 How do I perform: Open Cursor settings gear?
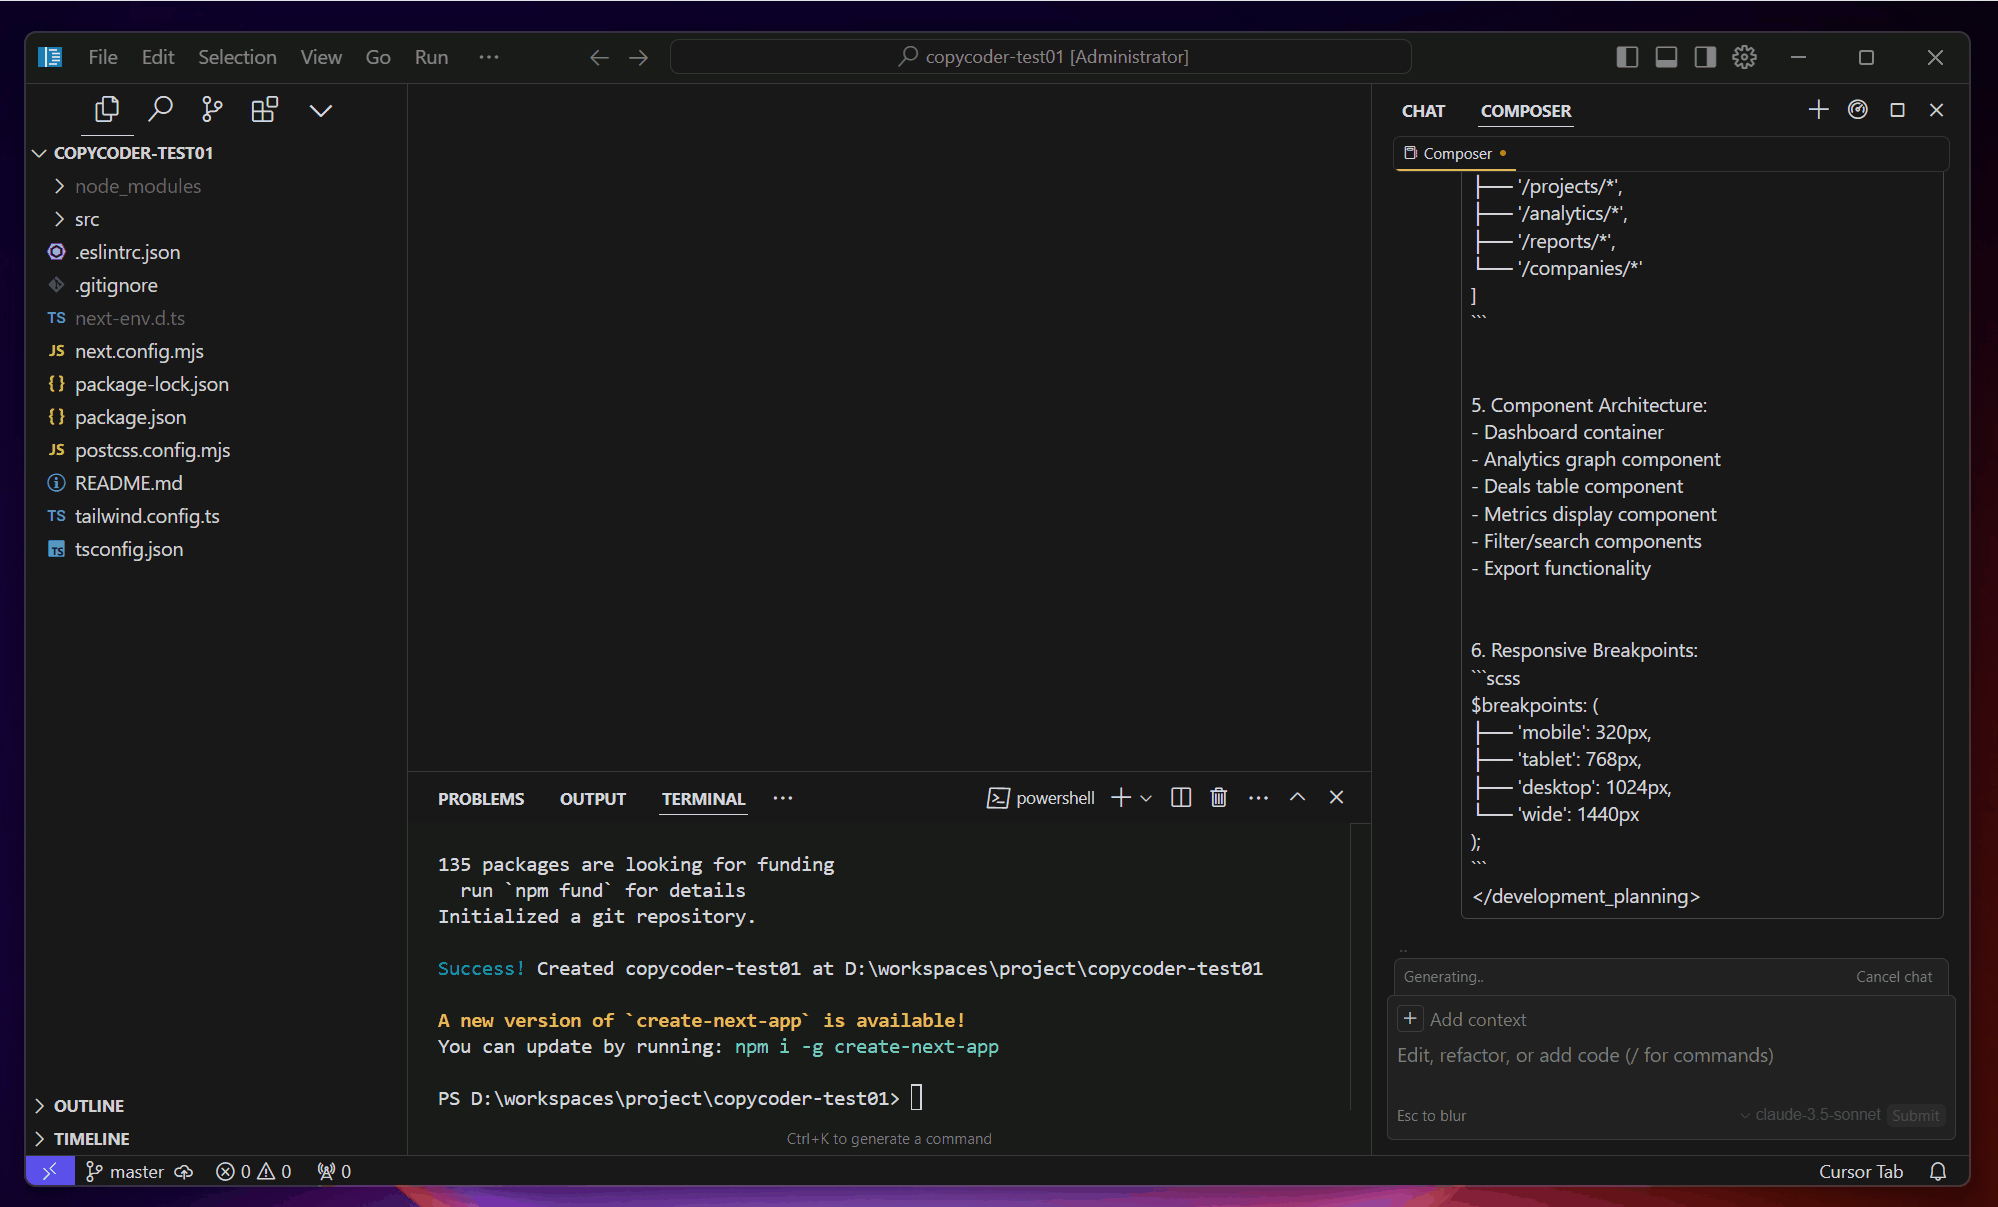1744,57
